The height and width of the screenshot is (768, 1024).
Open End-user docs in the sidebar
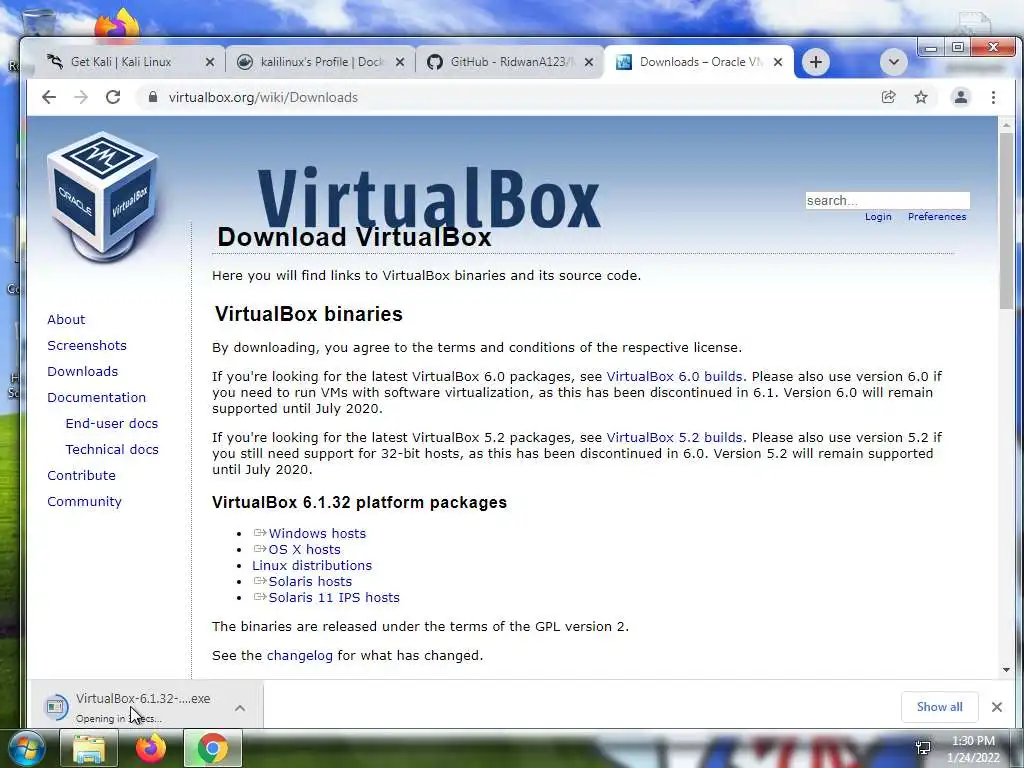(112, 424)
